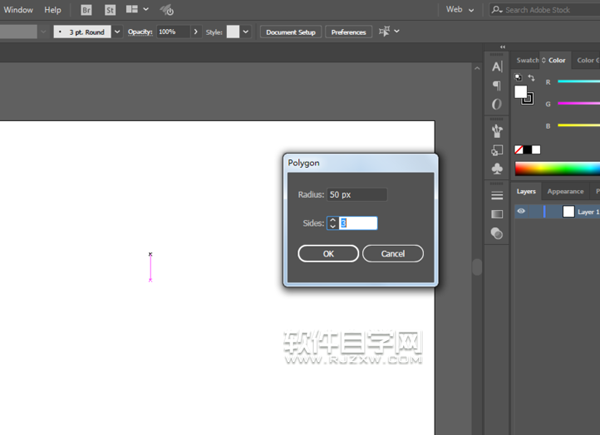Expand the 3 pt. Round brush dropdown

pos(117,32)
